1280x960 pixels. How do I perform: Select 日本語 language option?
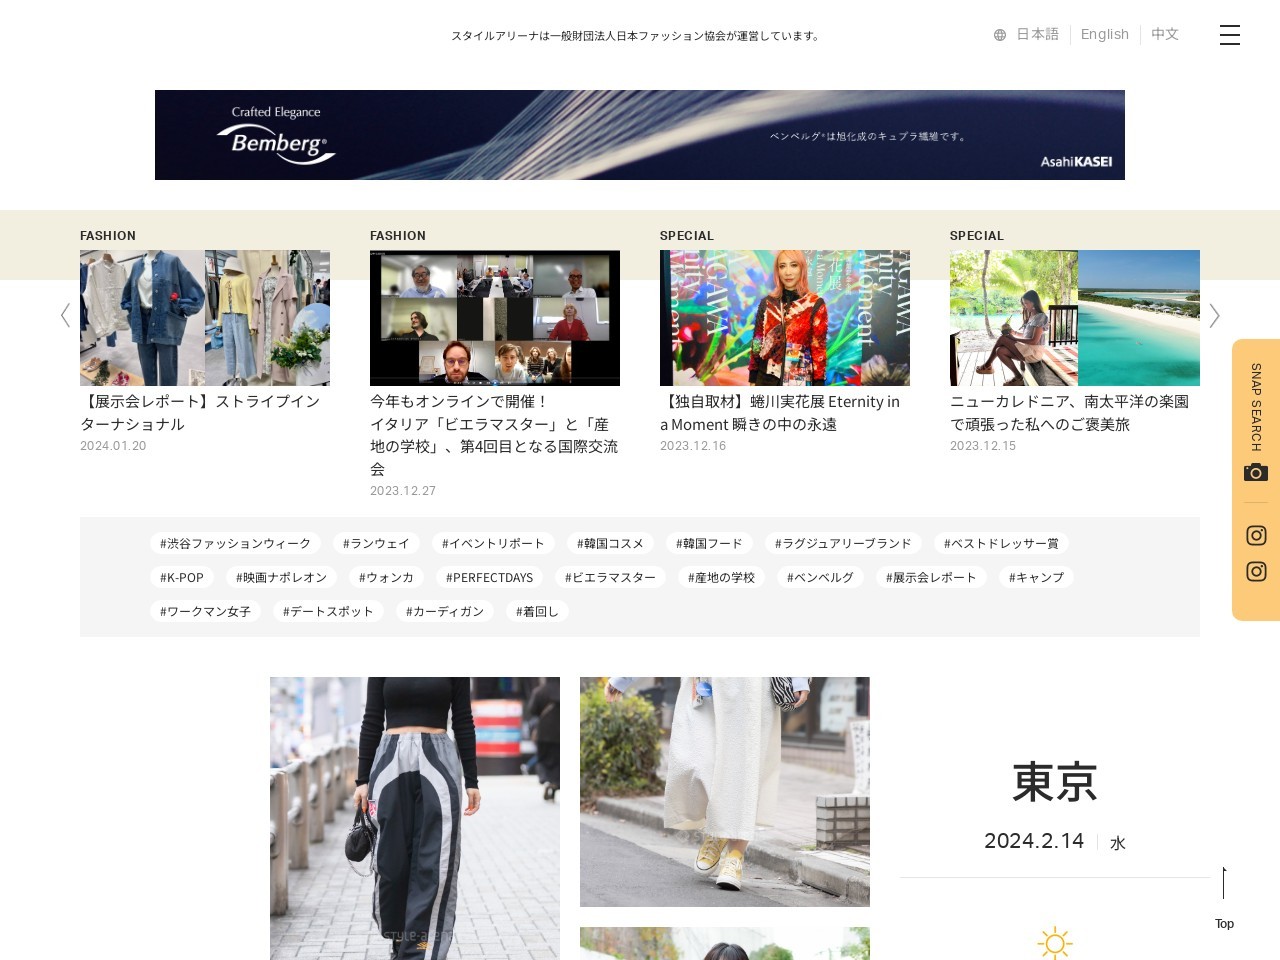coord(1037,34)
